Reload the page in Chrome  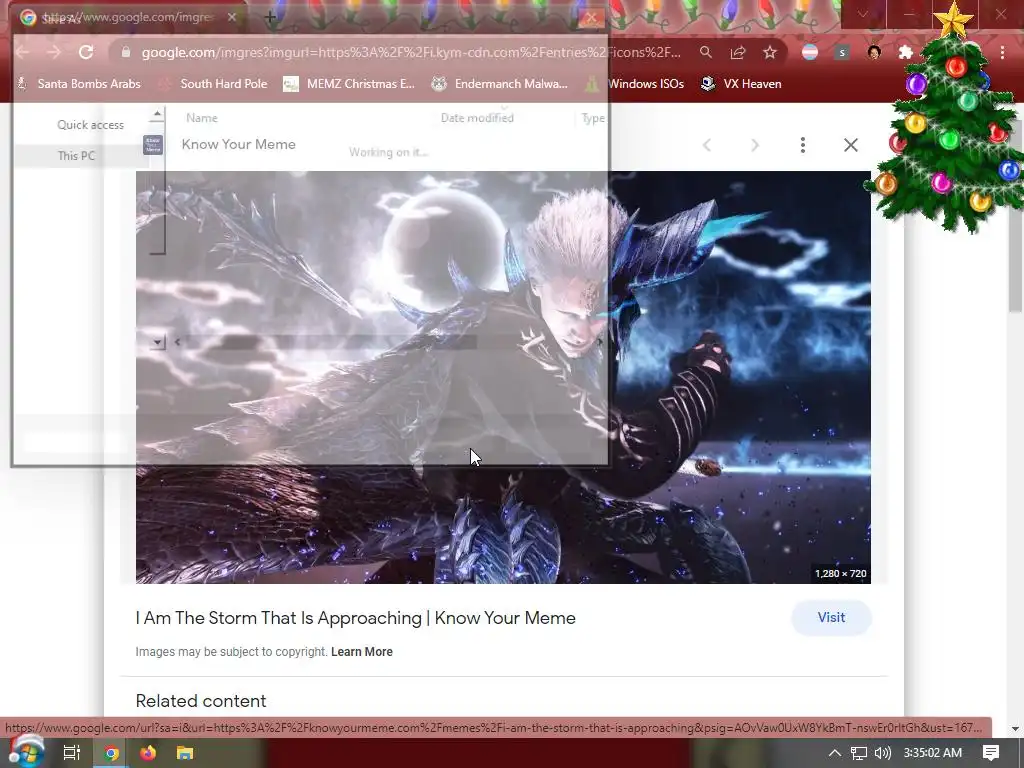(x=86, y=52)
